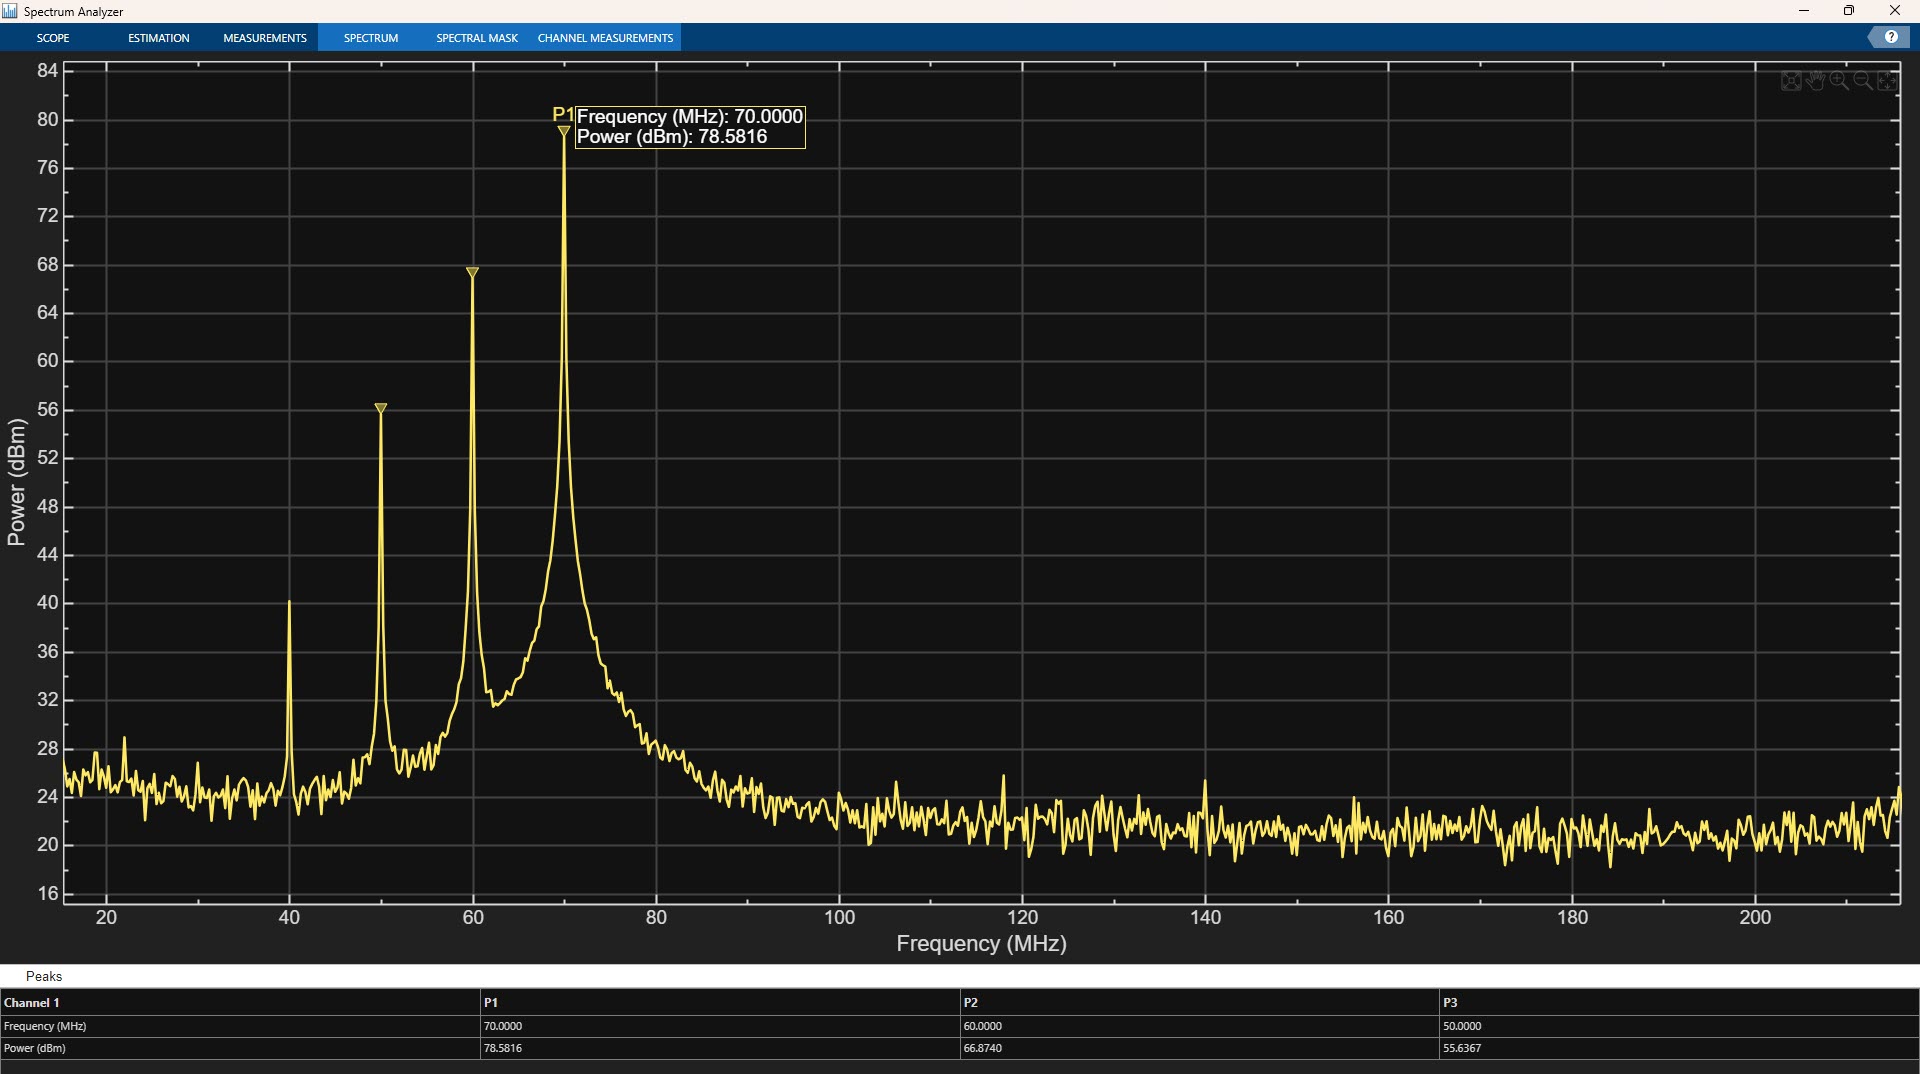Open the Scope tab
The height and width of the screenshot is (1074, 1920).
[x=53, y=38]
